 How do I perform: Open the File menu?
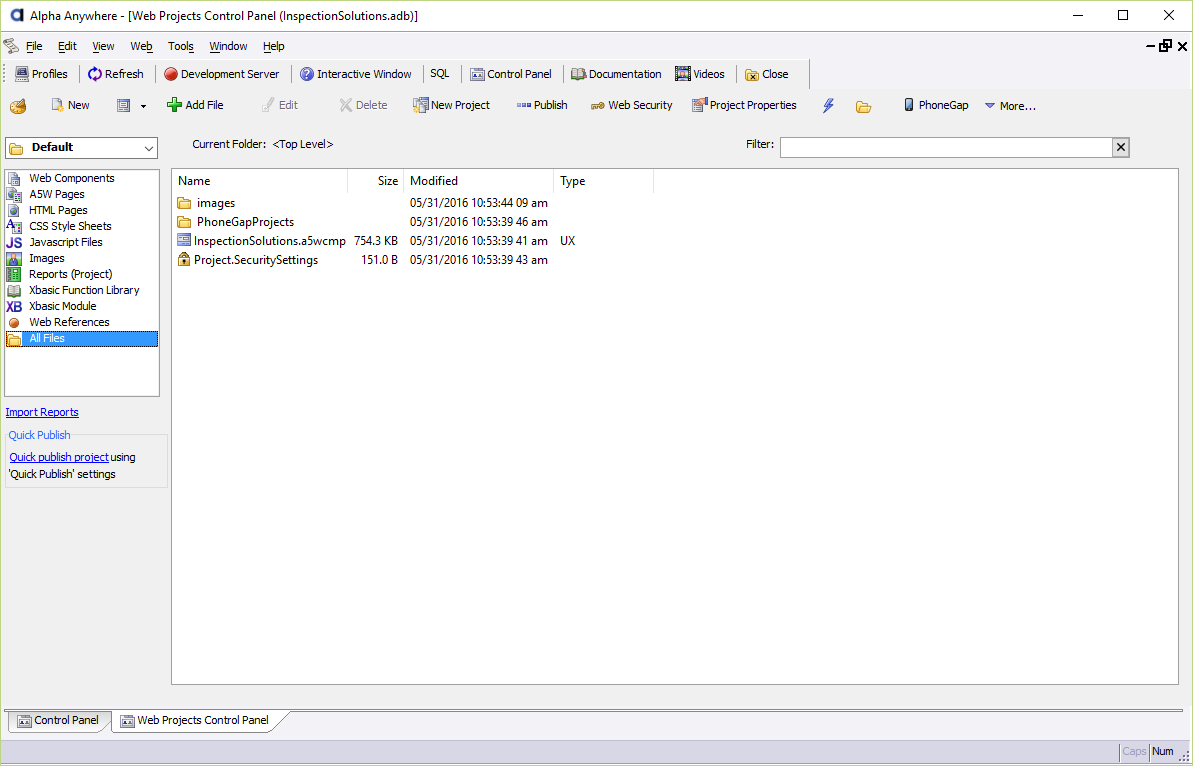point(34,46)
